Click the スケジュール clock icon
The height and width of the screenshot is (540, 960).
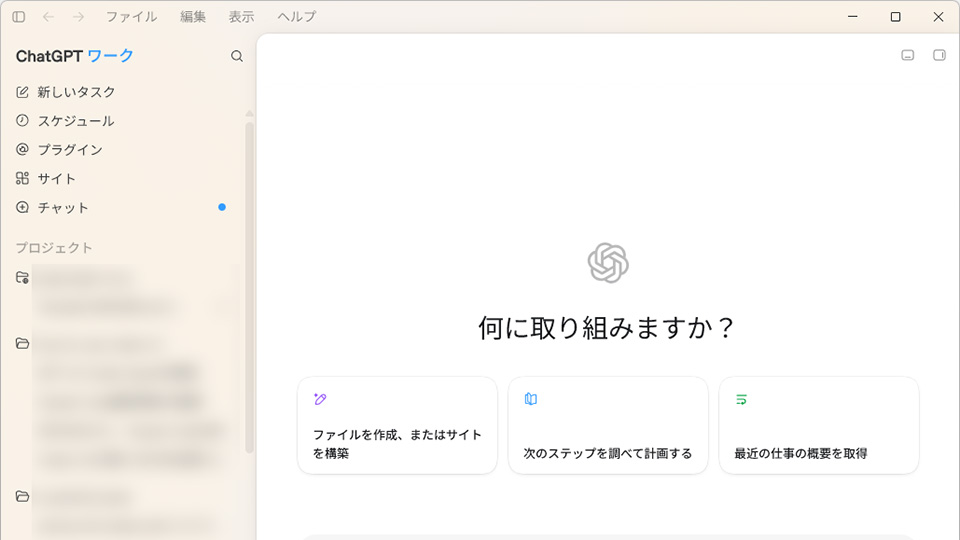pos(22,121)
